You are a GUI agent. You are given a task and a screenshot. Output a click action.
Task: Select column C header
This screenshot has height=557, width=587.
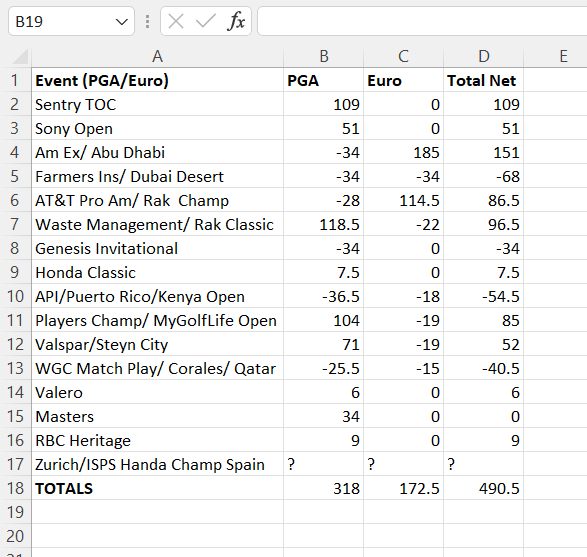point(404,57)
